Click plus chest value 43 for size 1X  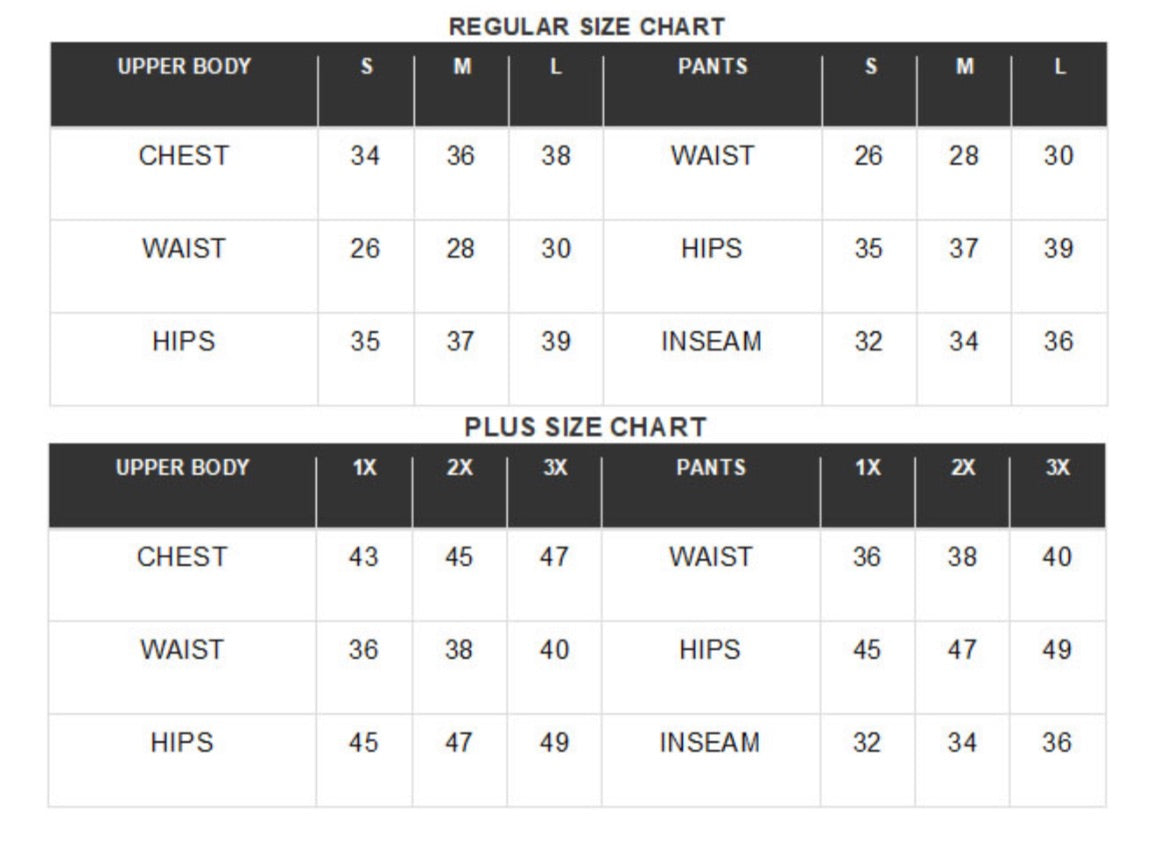(x=363, y=557)
